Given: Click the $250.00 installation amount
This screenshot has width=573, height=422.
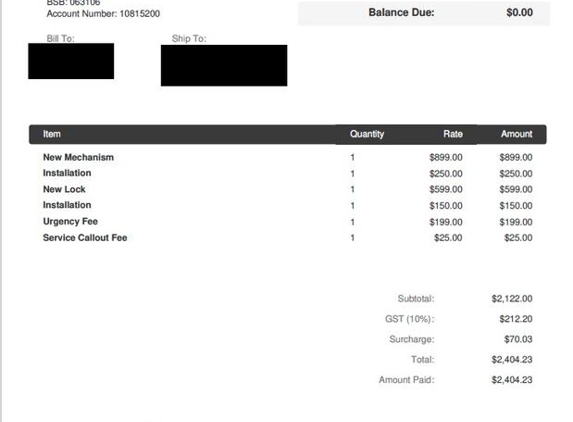Looking at the screenshot, I should click(x=516, y=174).
